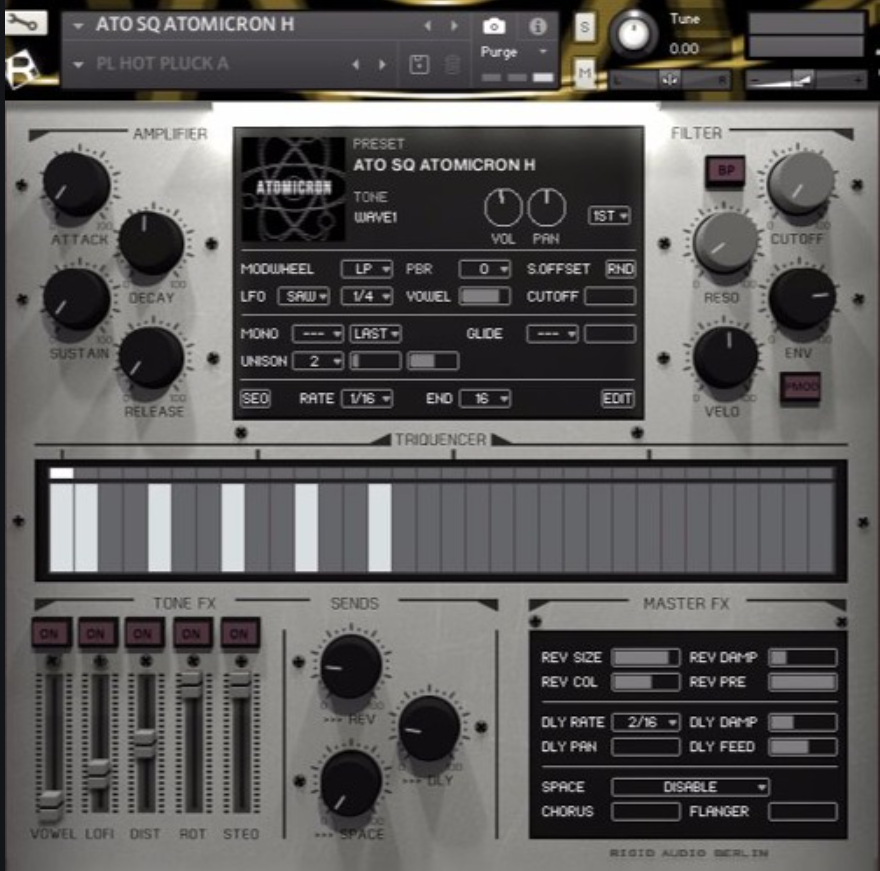The height and width of the screenshot is (871, 880).
Task: Click the sequencer EDIT button
Action: tap(617, 398)
